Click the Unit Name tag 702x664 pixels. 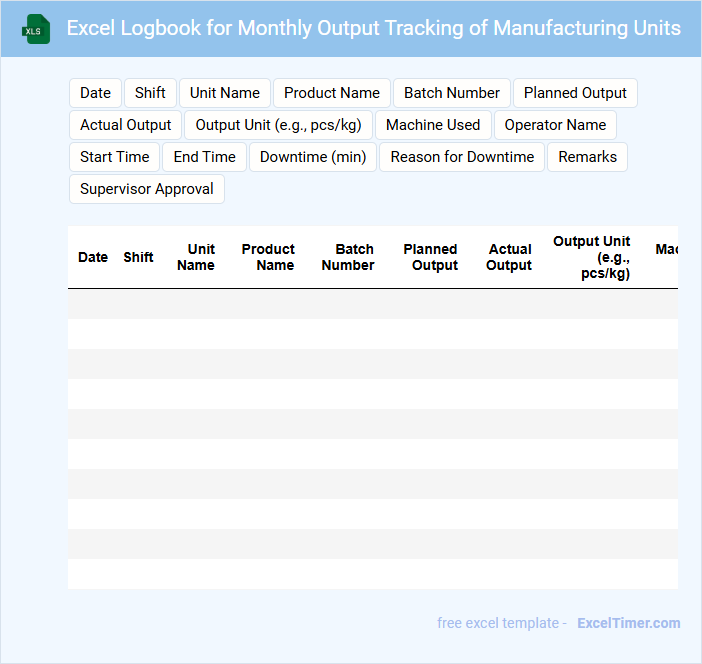pyautogui.click(x=225, y=93)
